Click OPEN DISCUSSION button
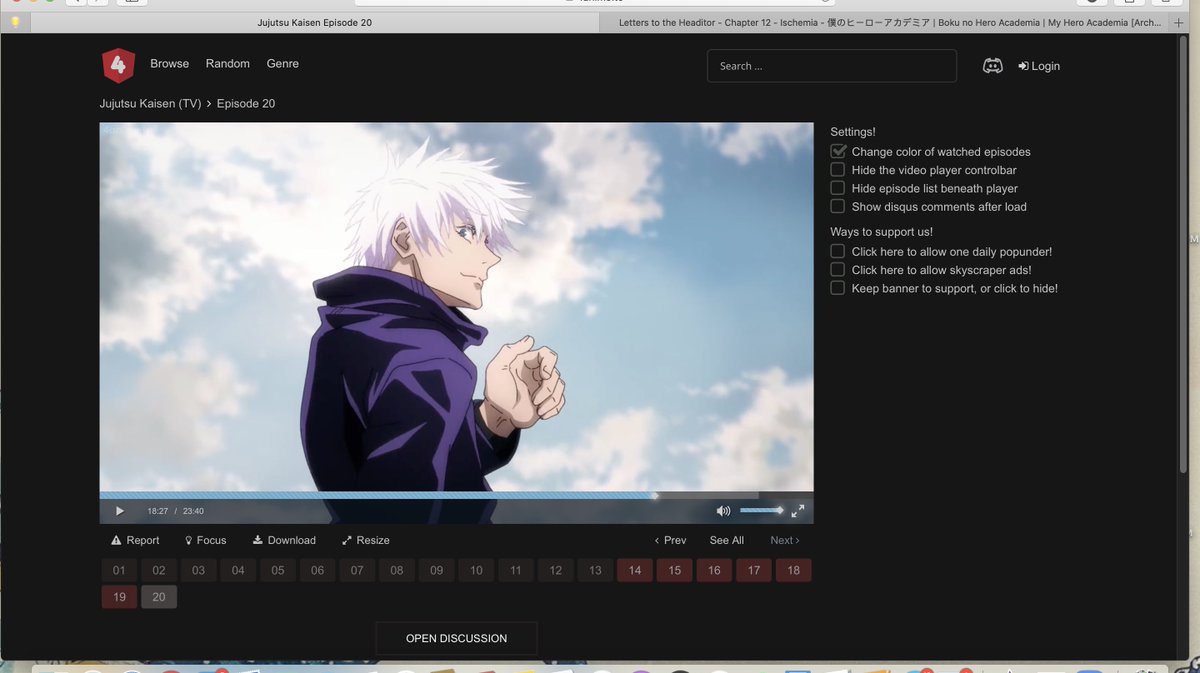 [x=456, y=638]
